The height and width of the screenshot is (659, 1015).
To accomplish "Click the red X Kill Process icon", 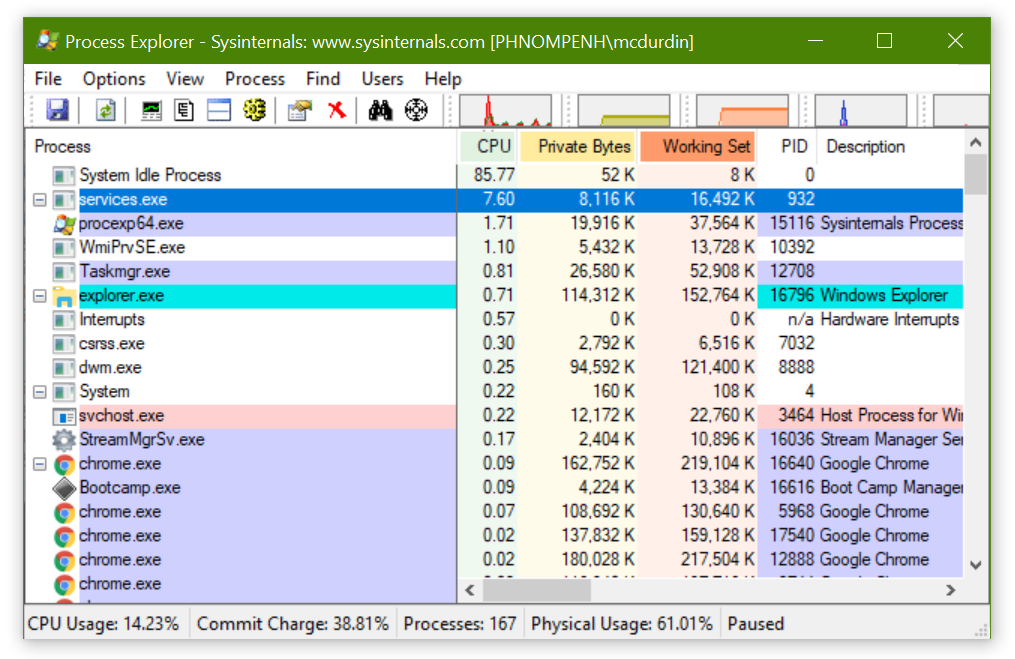I will click(x=337, y=110).
